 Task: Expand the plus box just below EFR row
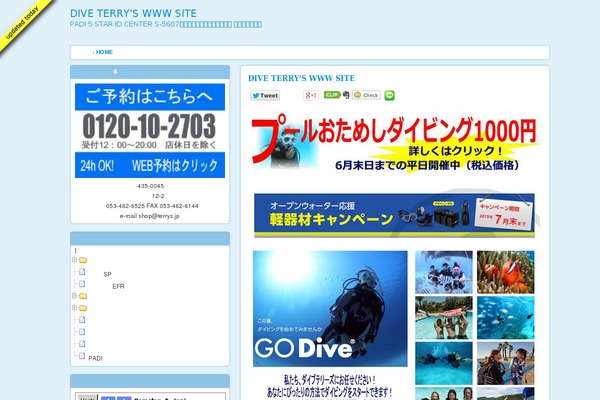tap(74, 296)
